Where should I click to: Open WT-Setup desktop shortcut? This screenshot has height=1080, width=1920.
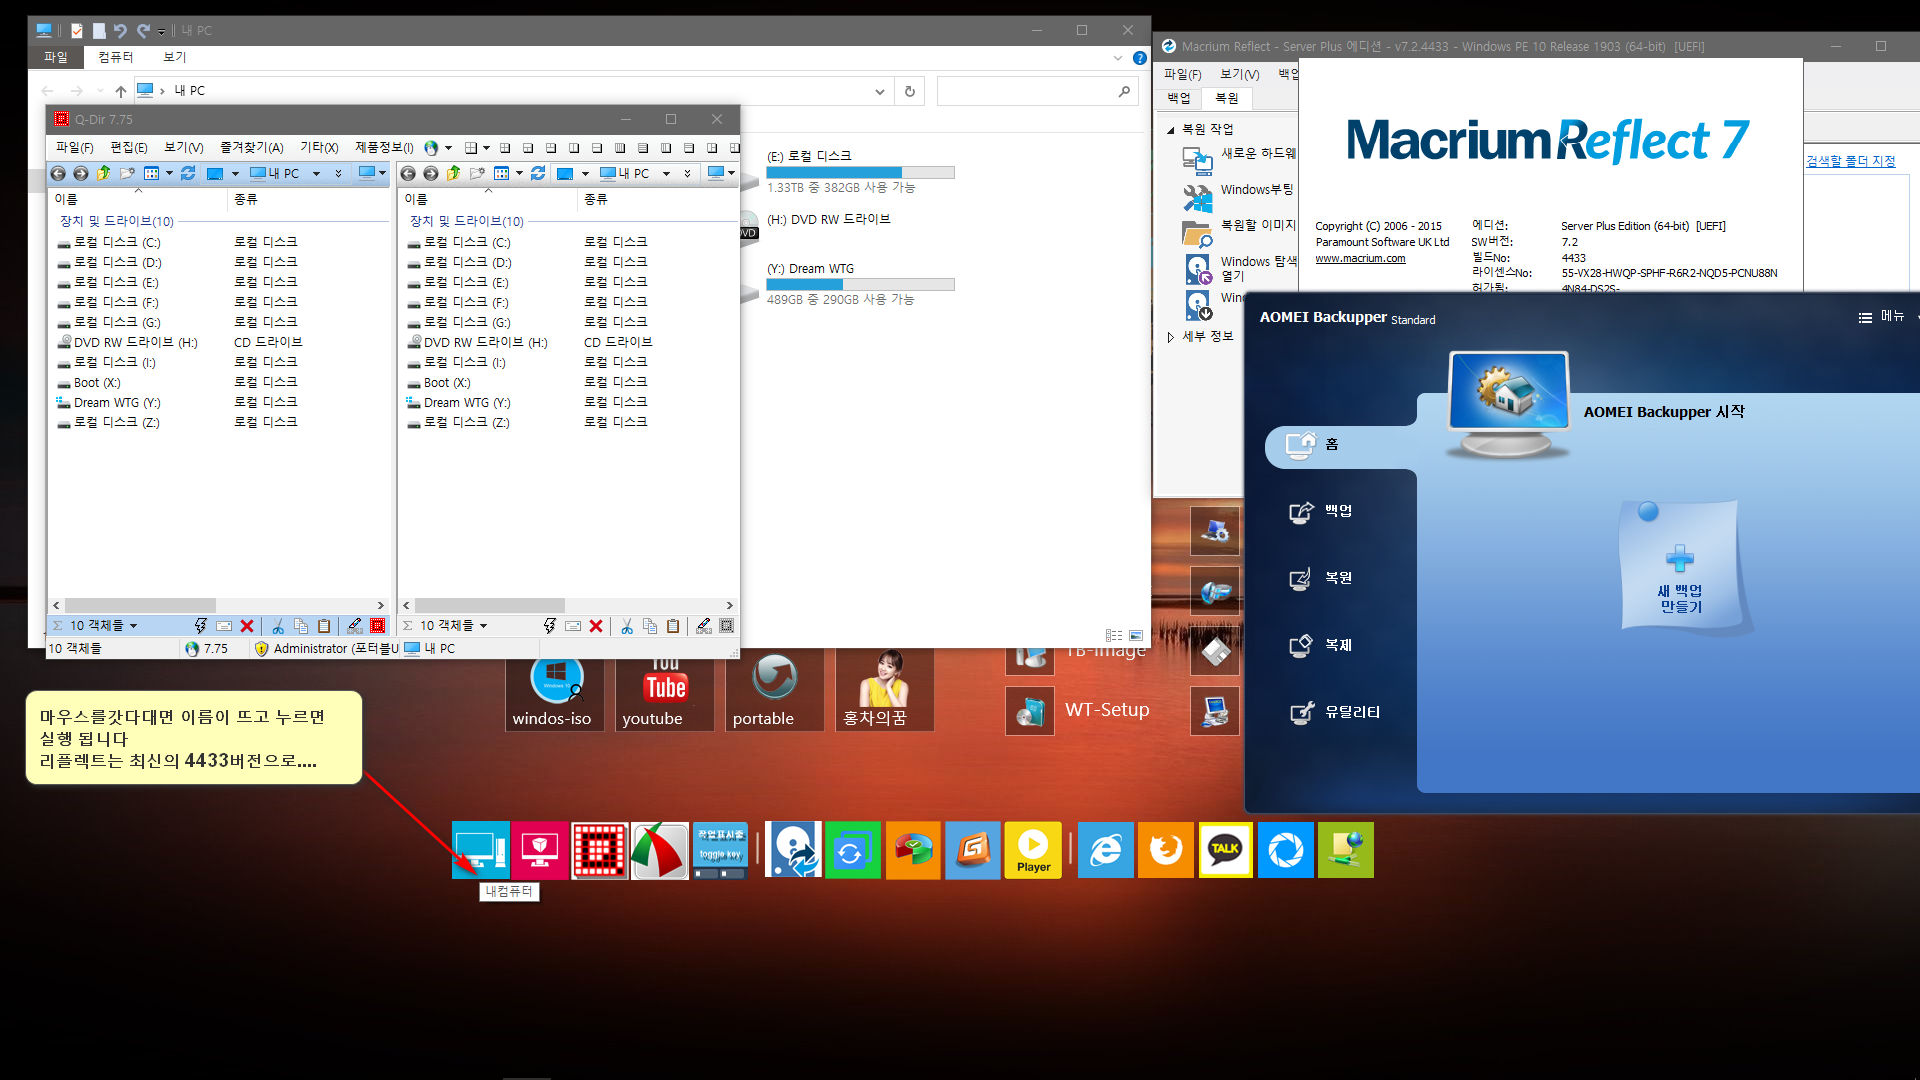pyautogui.click(x=1078, y=710)
